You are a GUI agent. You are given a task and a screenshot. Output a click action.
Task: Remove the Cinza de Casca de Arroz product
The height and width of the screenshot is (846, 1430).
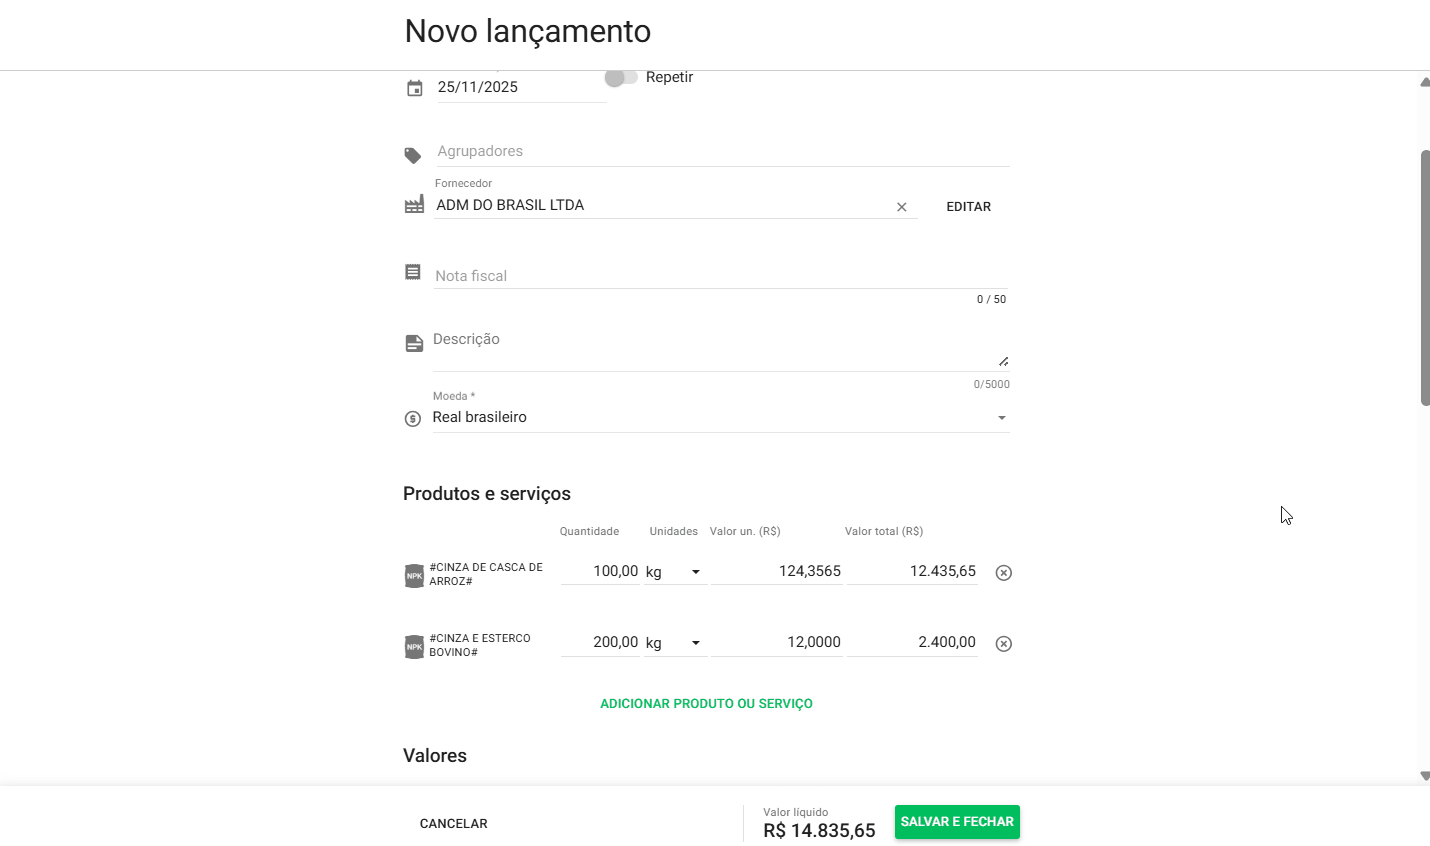click(1004, 573)
